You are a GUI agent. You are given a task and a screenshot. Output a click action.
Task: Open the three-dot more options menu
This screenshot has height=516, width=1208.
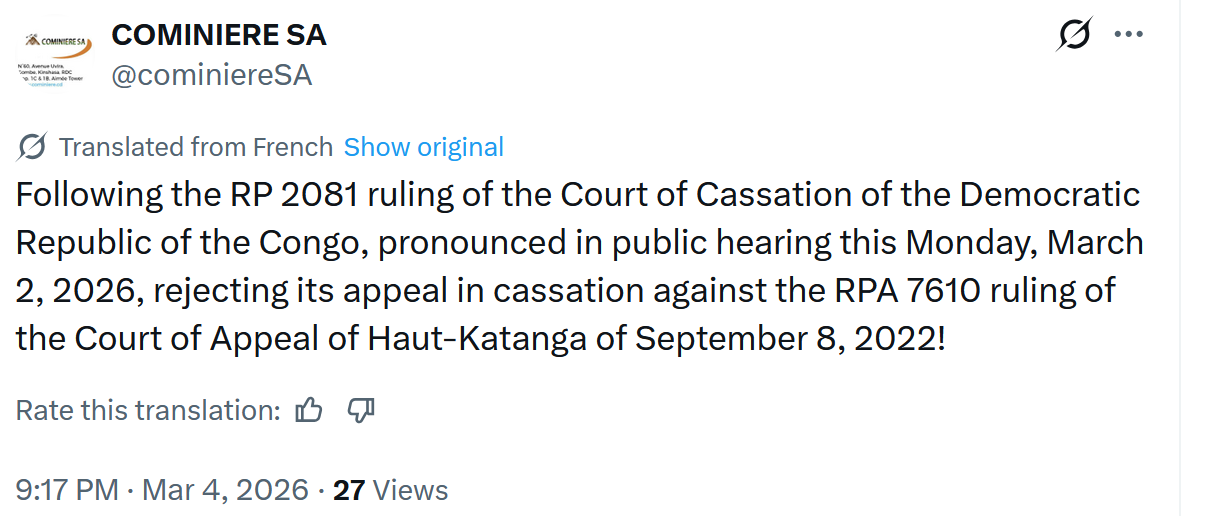[1128, 35]
